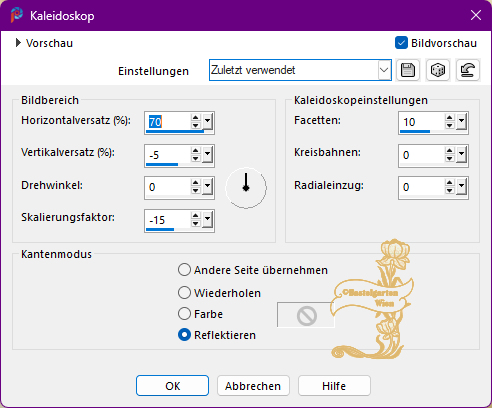Select the Wiederholen radio option

184,293
